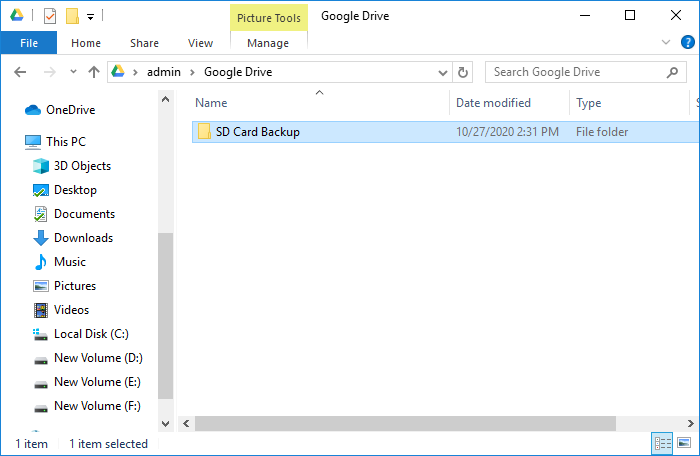
Task: Expand the ribbon with the chevron
Action: [667, 43]
